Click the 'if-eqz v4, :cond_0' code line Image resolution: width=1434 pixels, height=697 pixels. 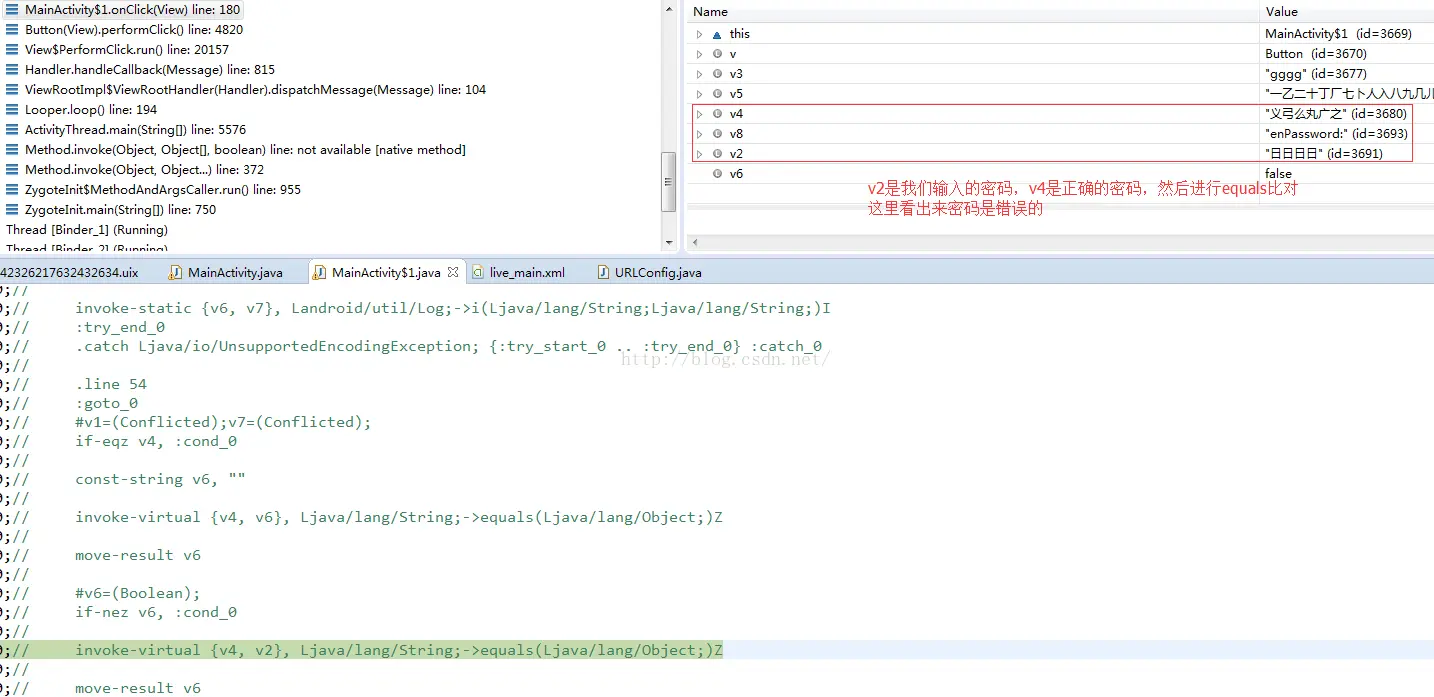tap(156, 441)
